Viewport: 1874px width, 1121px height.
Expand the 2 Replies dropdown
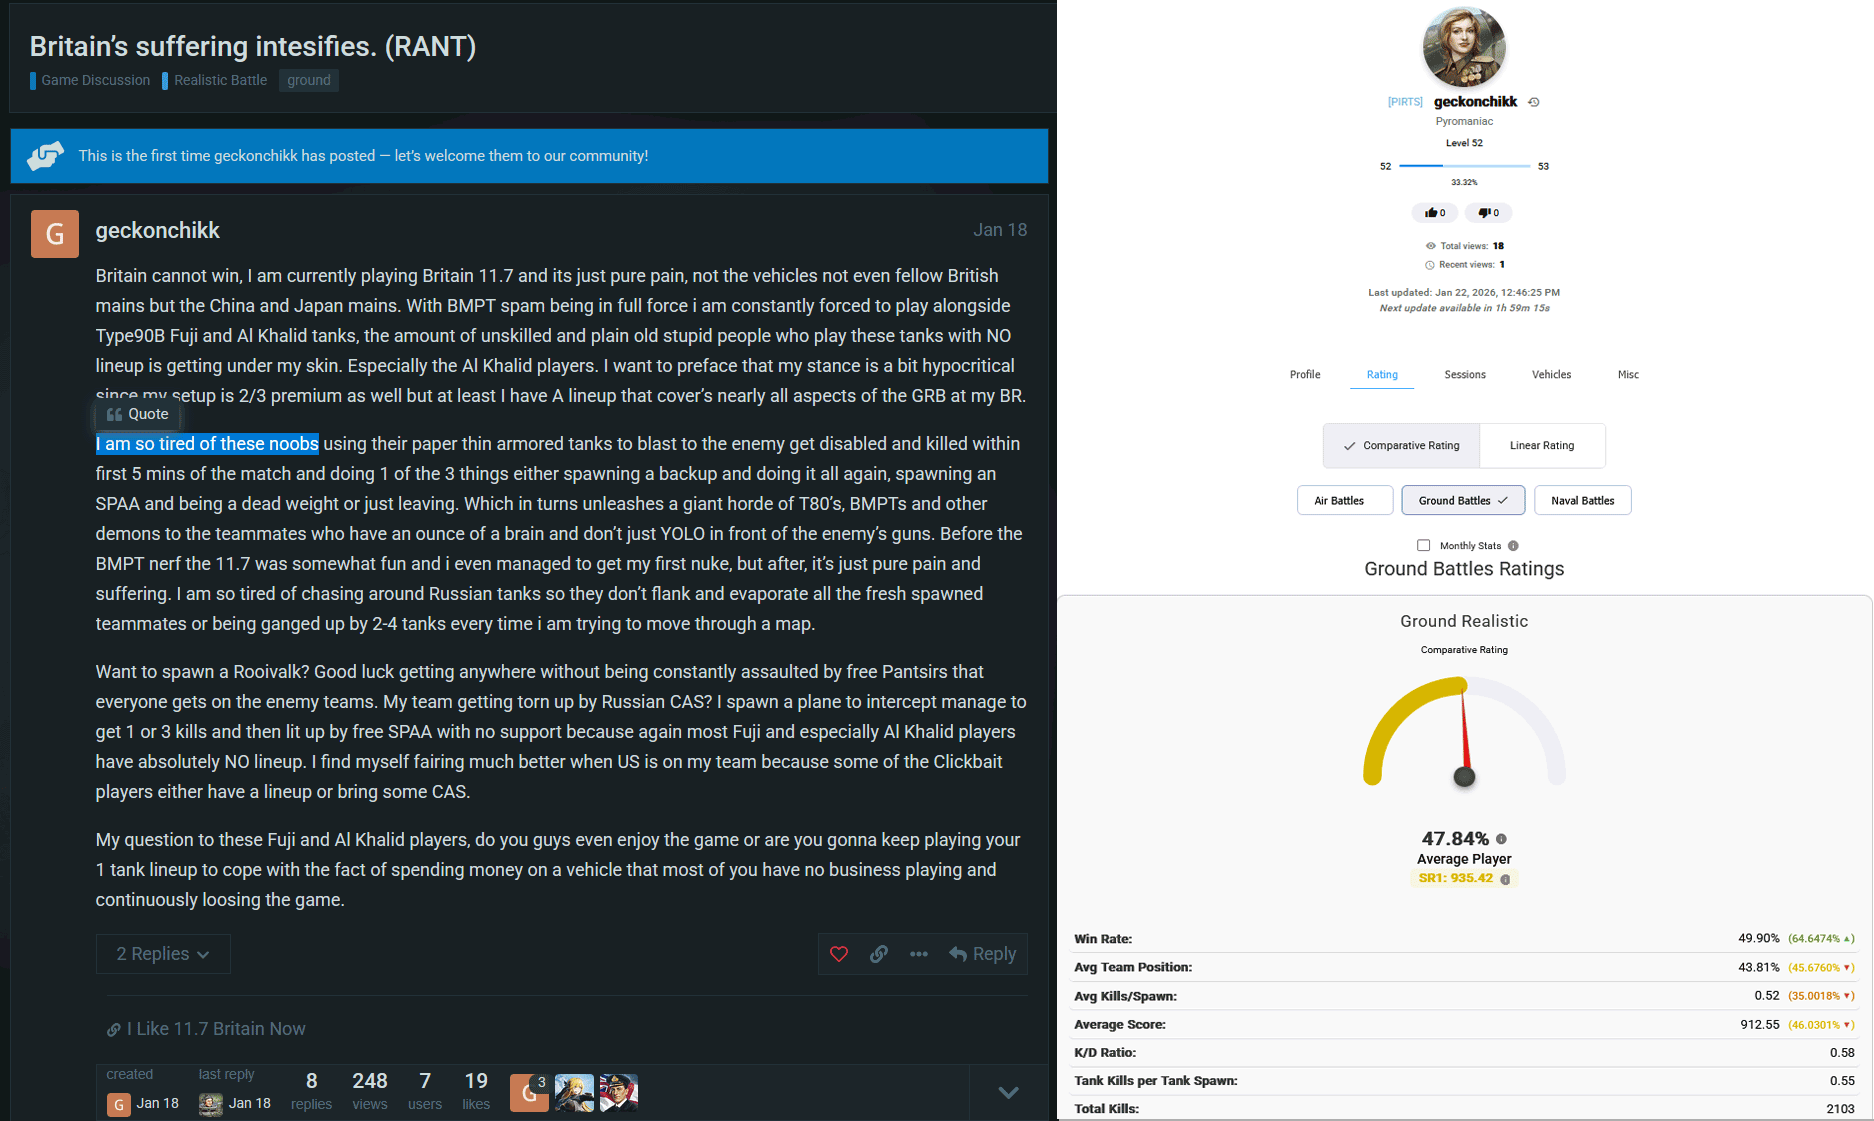pyautogui.click(x=163, y=954)
